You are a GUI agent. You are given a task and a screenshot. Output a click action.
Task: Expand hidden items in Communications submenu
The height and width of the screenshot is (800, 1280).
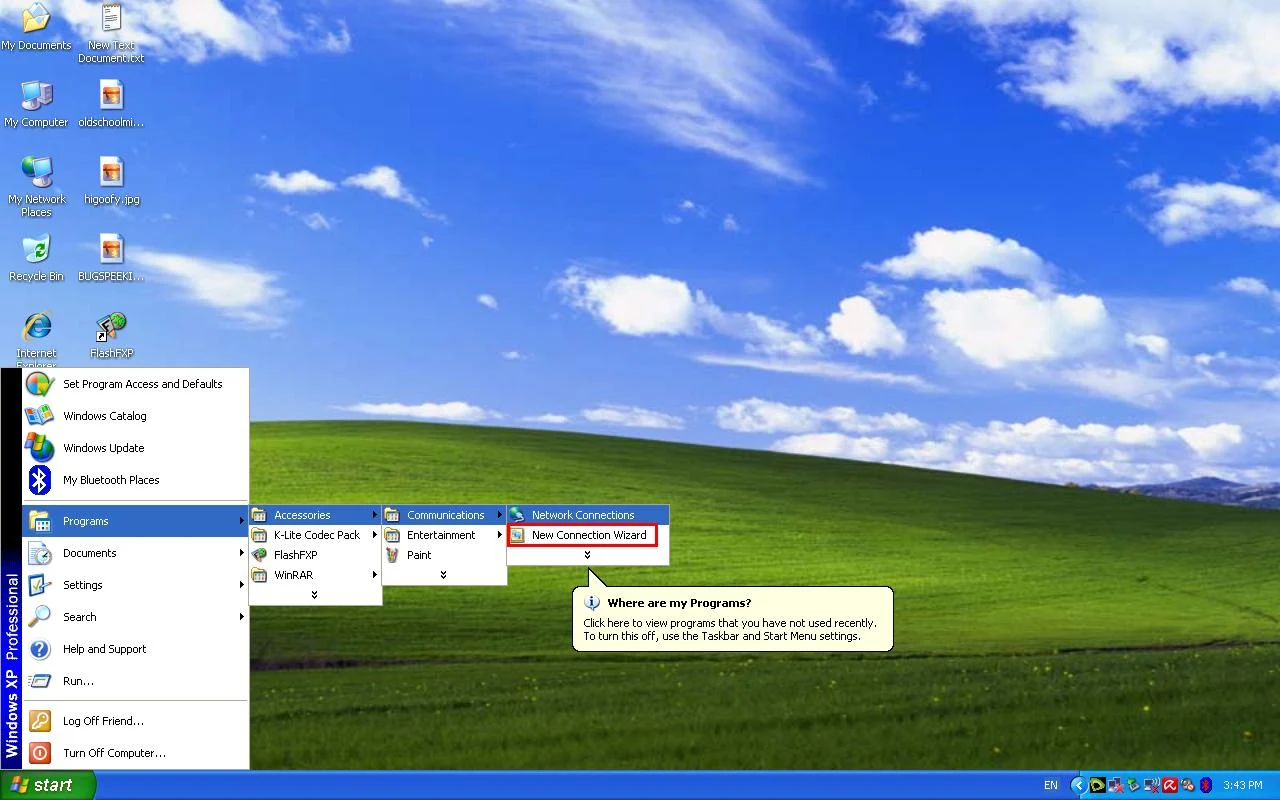pyautogui.click(x=588, y=555)
